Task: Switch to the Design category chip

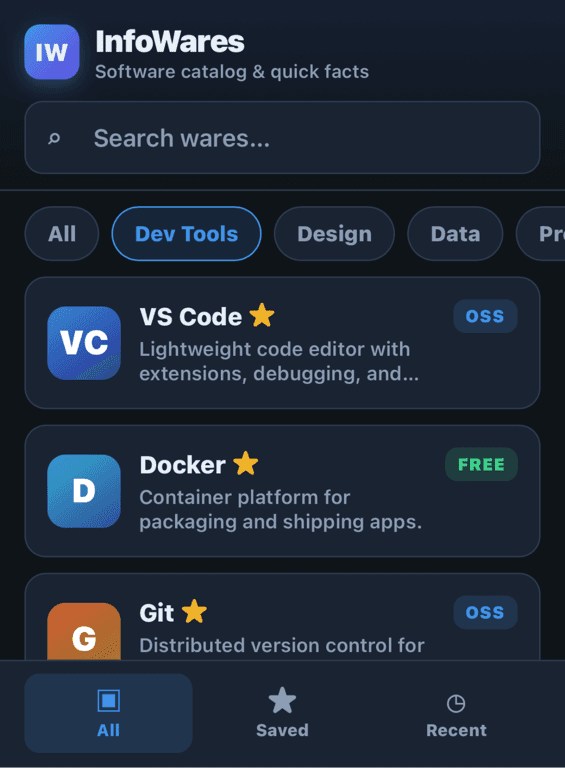Action: point(334,234)
